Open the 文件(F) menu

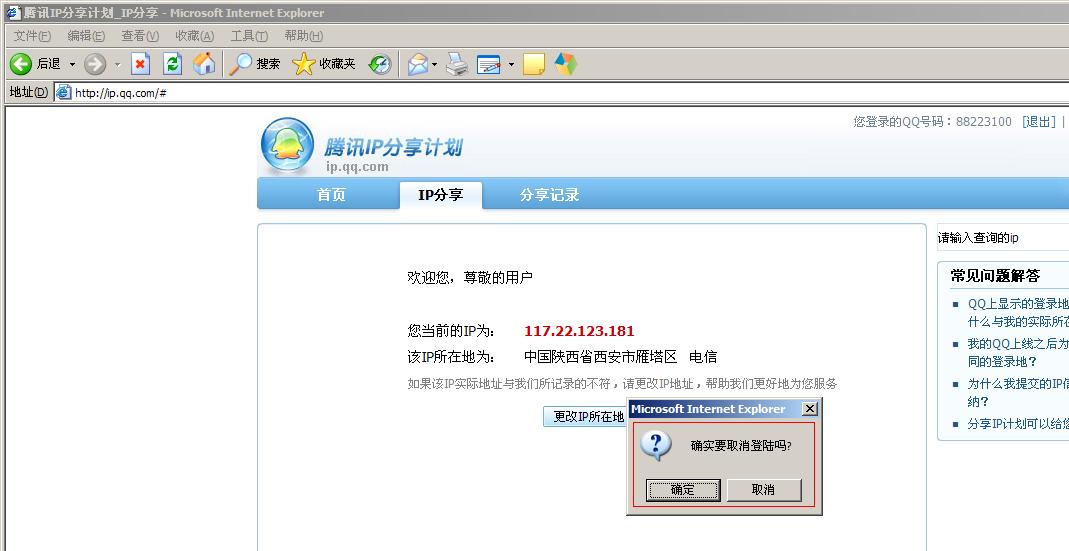click(x=32, y=35)
